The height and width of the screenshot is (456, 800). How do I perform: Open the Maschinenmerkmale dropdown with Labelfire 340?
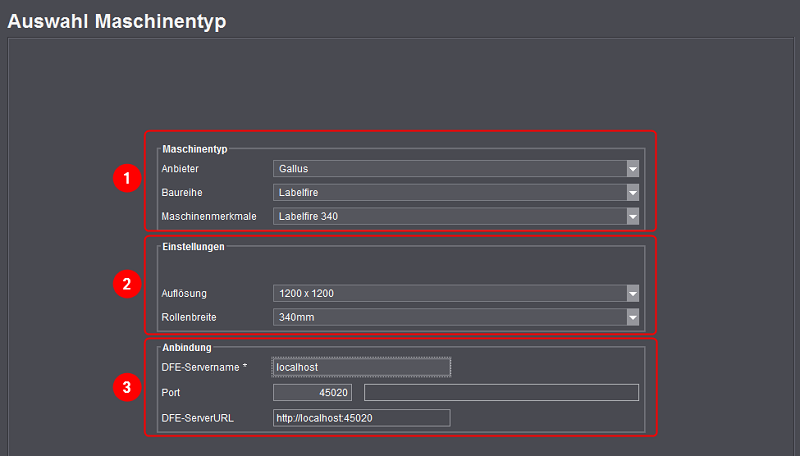[456, 216]
